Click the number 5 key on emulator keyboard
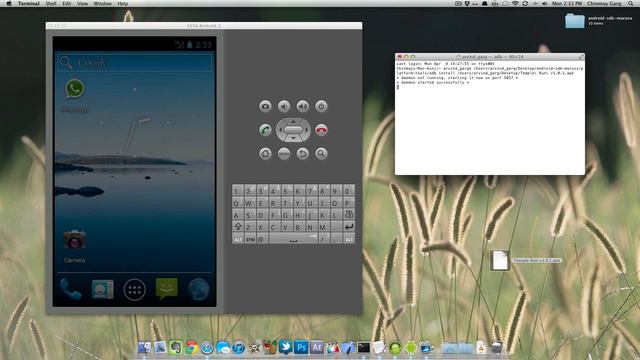 287,191
